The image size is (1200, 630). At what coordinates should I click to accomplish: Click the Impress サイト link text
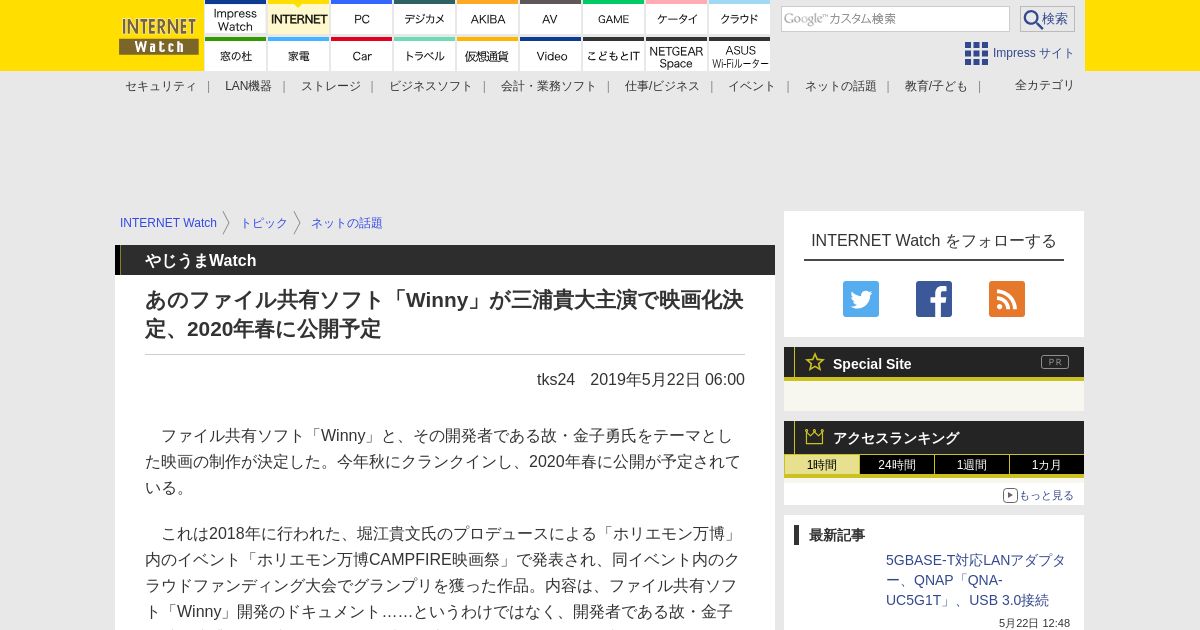[1034, 53]
